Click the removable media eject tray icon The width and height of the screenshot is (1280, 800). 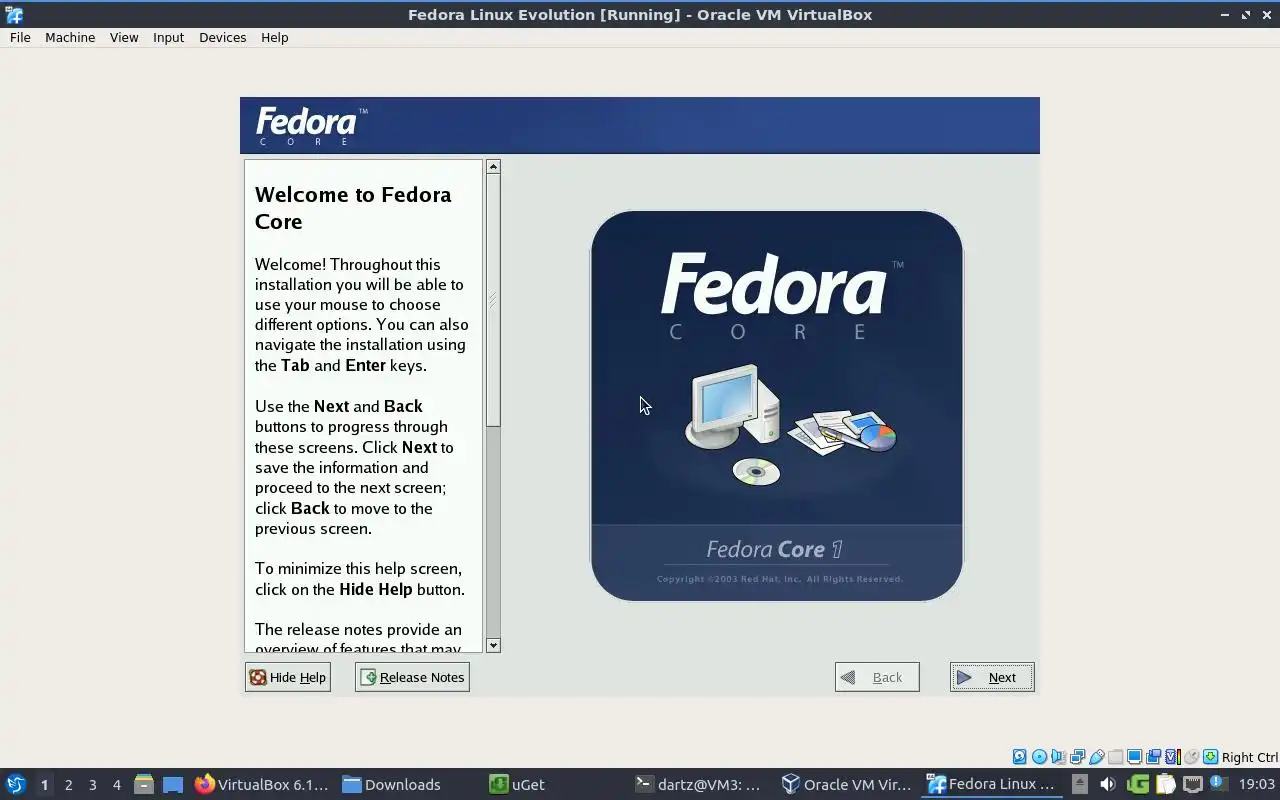click(1080, 784)
